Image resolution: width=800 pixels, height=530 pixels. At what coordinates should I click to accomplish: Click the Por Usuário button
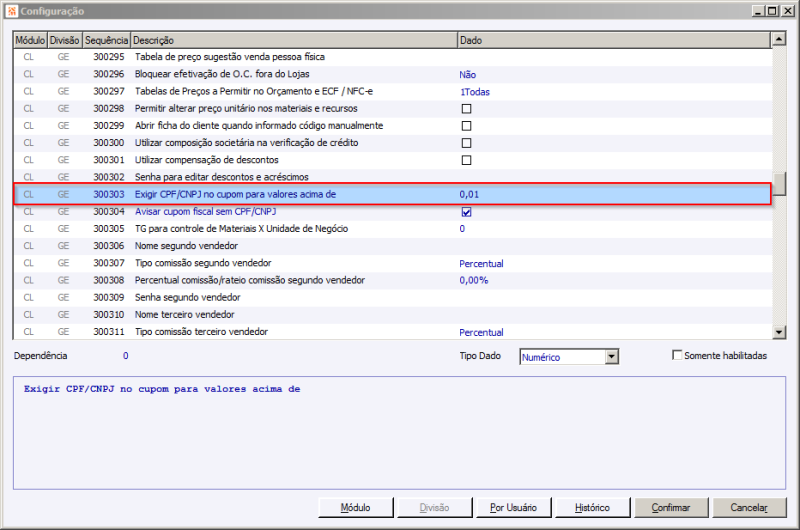point(513,508)
